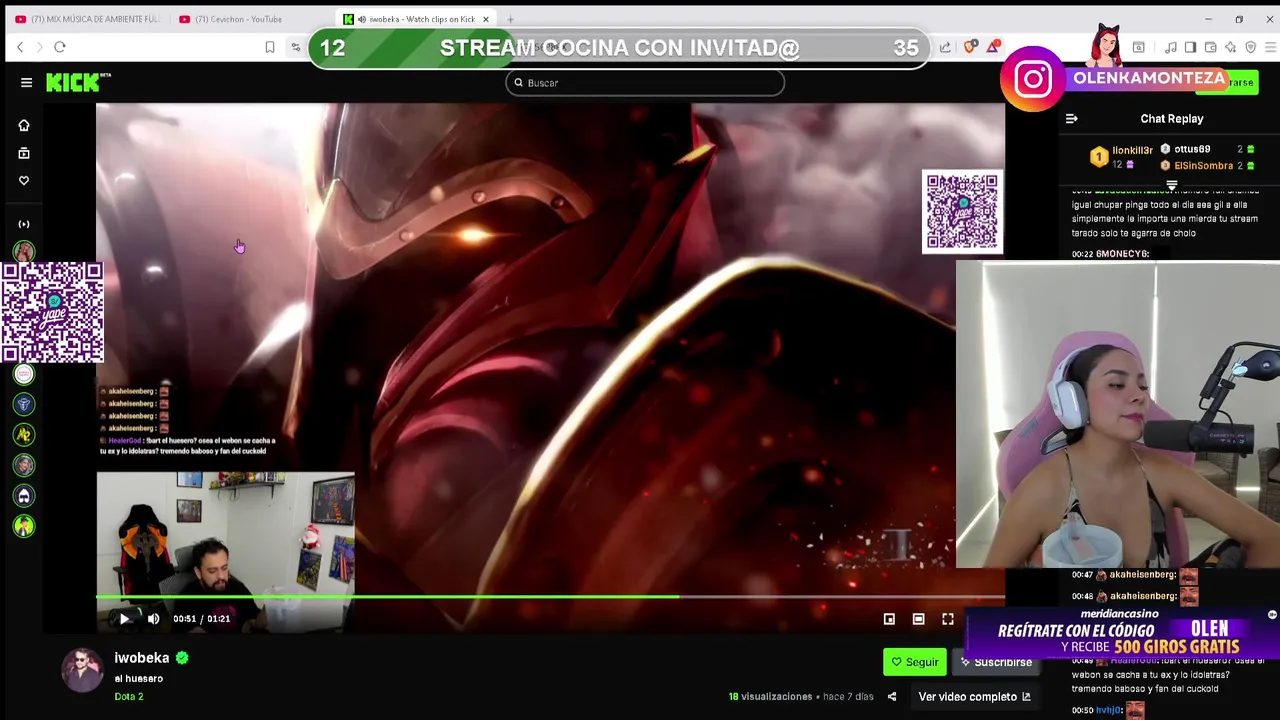The height and width of the screenshot is (720, 1280).
Task: Open Browse icon in Kick sidebar
Action: coord(24,153)
